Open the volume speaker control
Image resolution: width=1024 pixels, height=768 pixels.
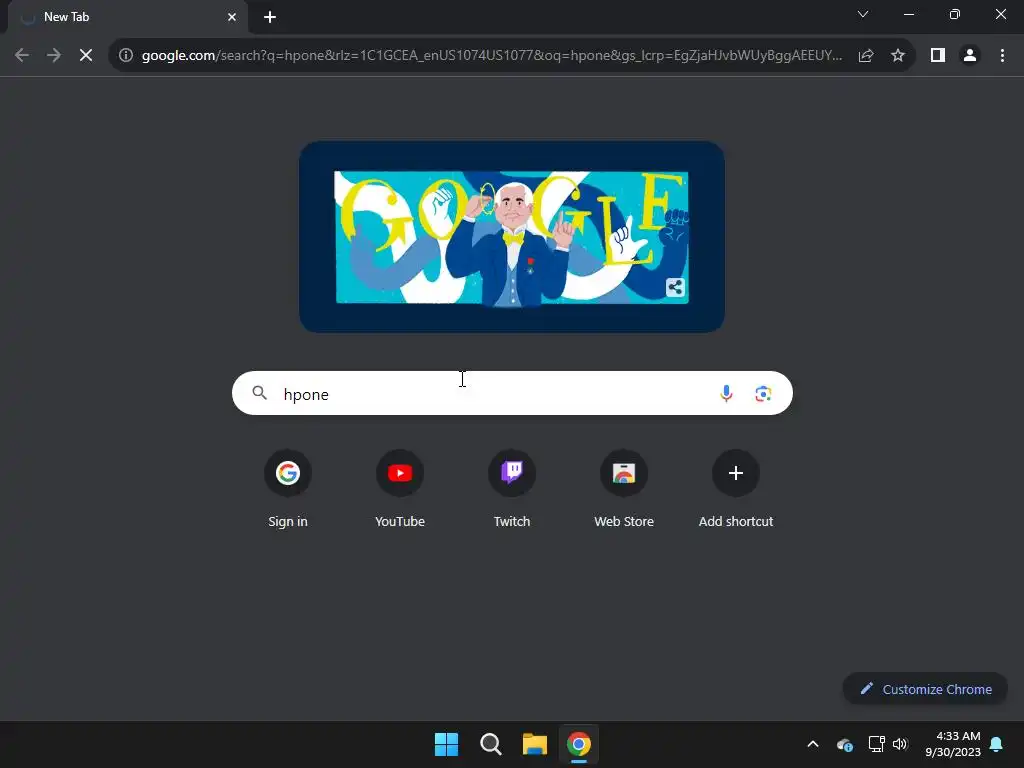900,744
